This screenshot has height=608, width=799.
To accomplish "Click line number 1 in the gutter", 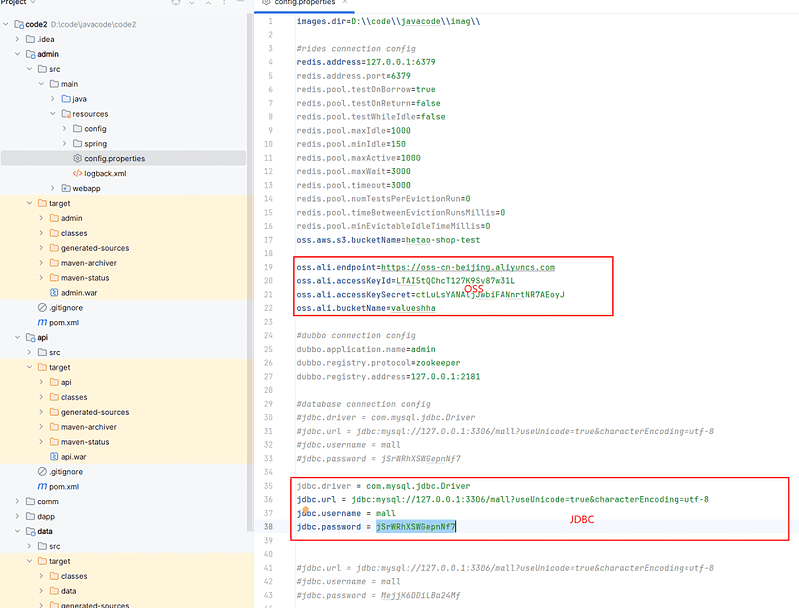I will pyautogui.click(x=270, y=21).
